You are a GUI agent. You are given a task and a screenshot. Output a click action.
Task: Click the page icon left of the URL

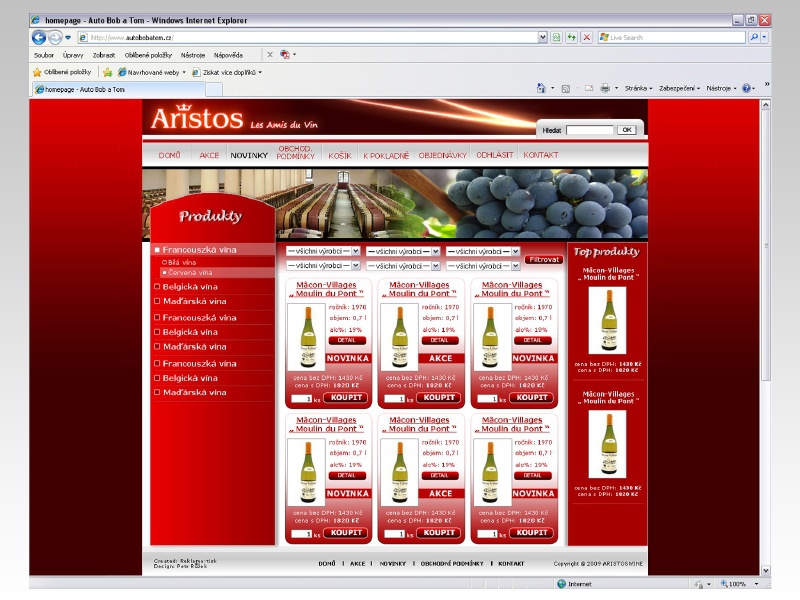click(x=83, y=37)
